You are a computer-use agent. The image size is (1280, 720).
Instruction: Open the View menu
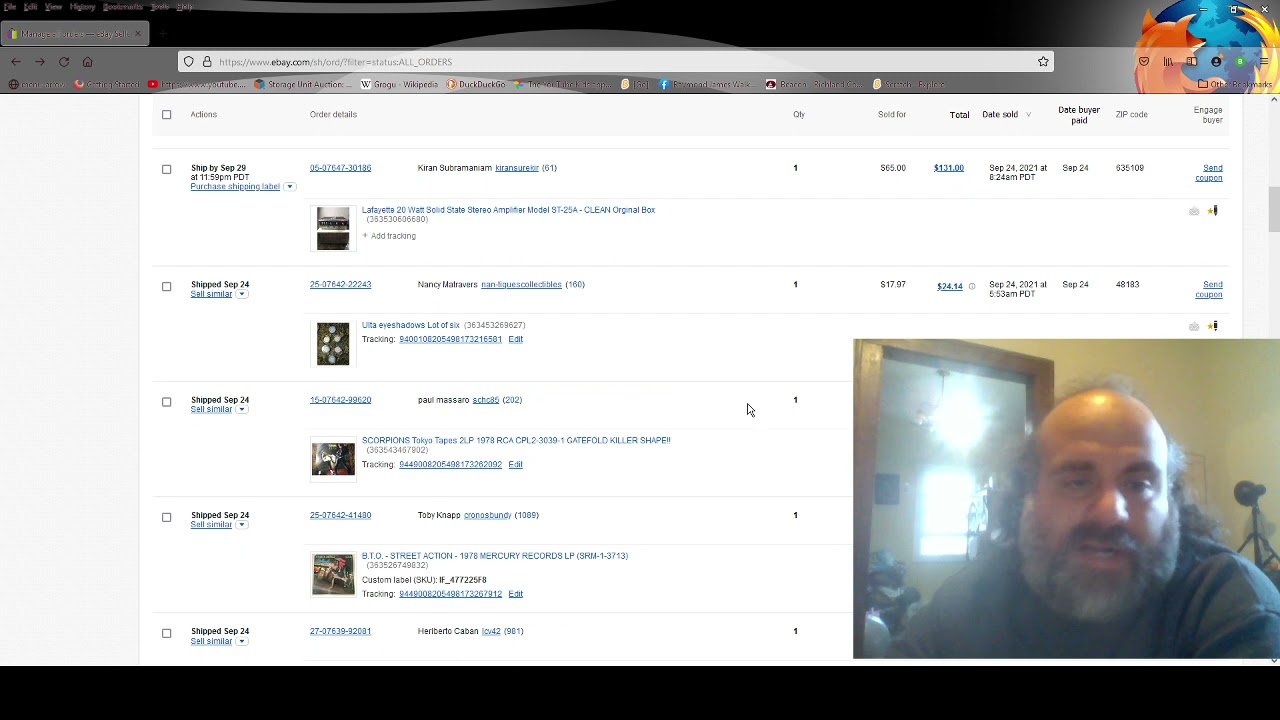coord(53,7)
